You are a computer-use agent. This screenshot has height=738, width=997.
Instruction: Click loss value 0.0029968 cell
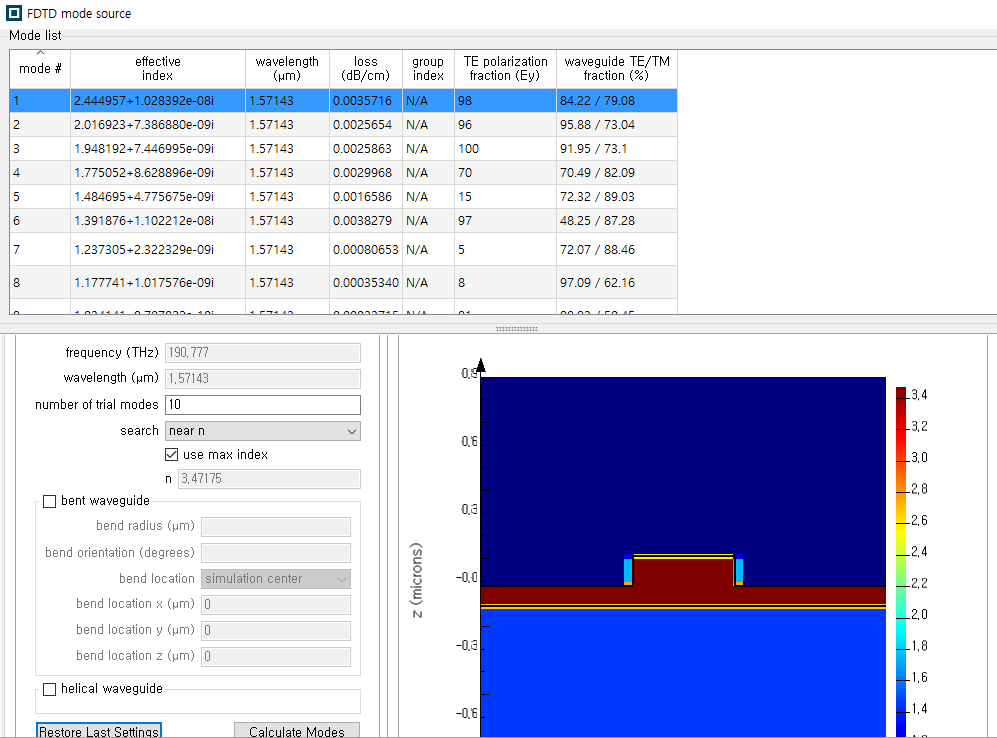click(366, 173)
